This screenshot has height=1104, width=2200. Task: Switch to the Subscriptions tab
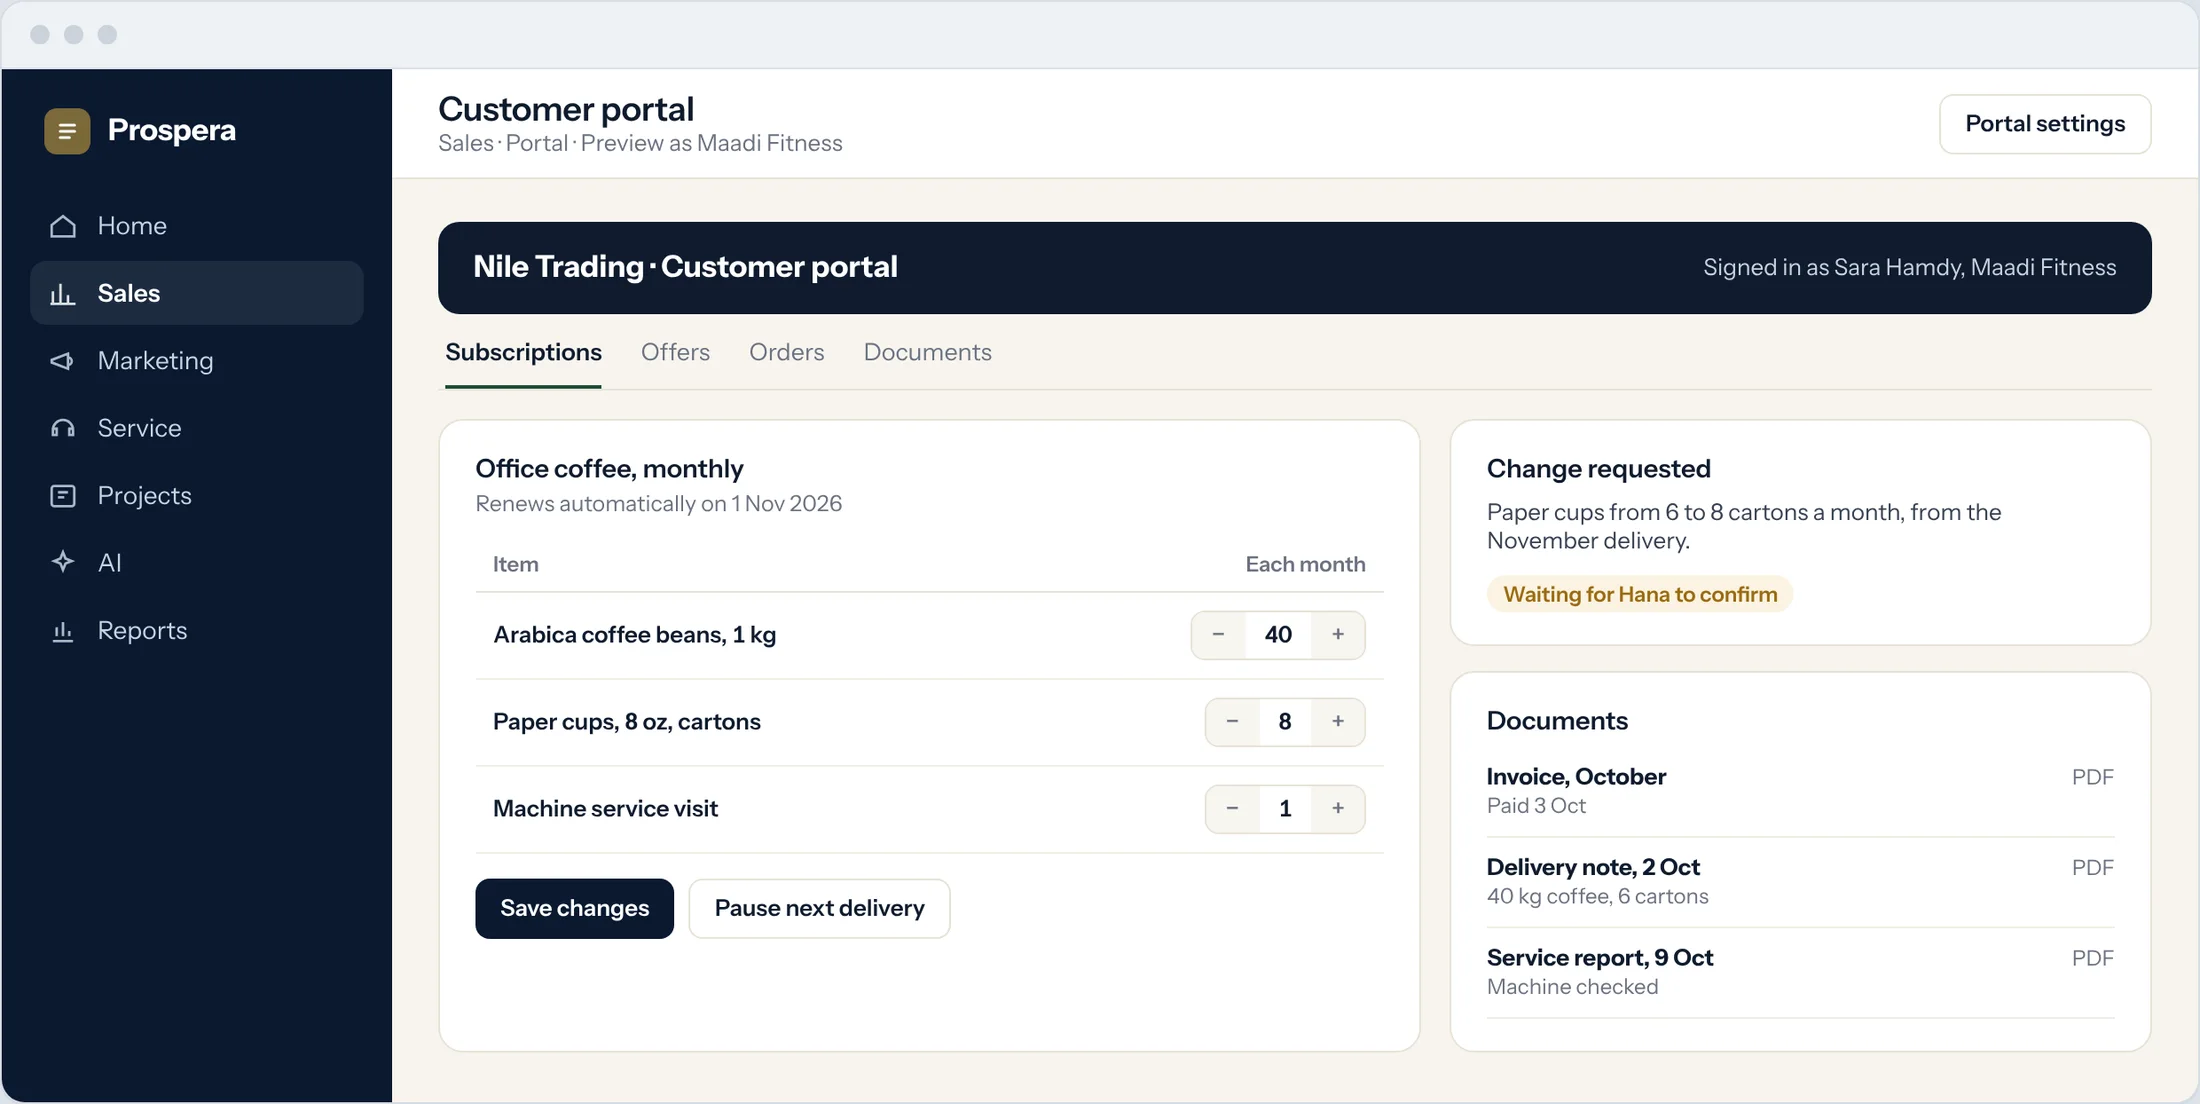[523, 353]
